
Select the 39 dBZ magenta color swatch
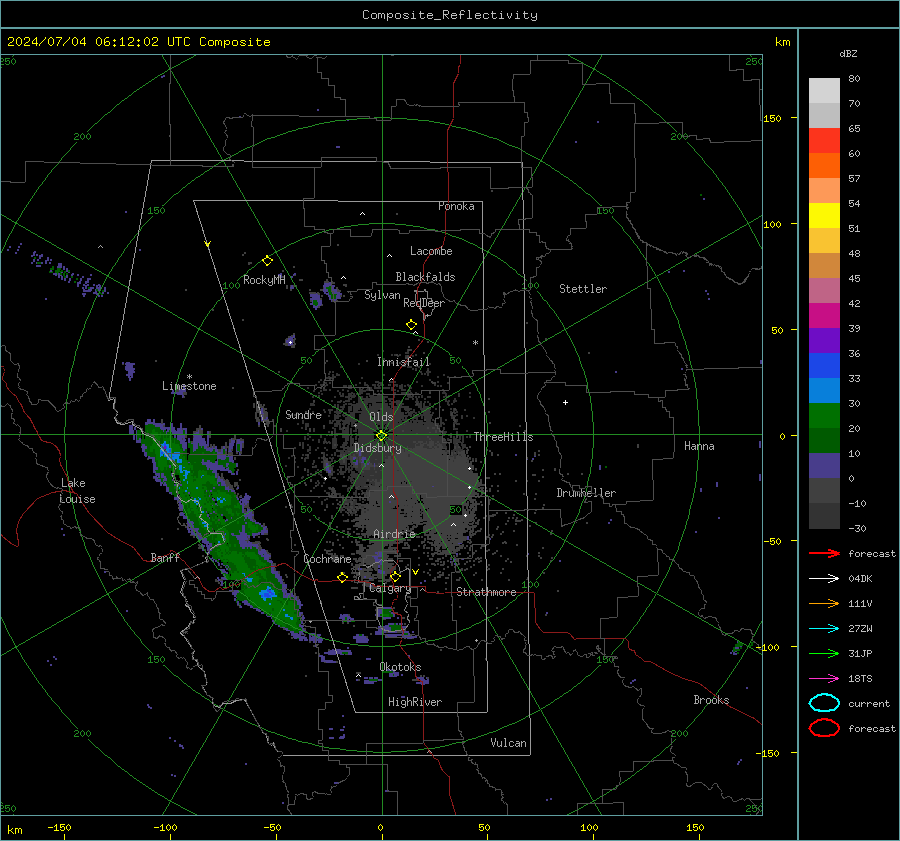coord(824,315)
